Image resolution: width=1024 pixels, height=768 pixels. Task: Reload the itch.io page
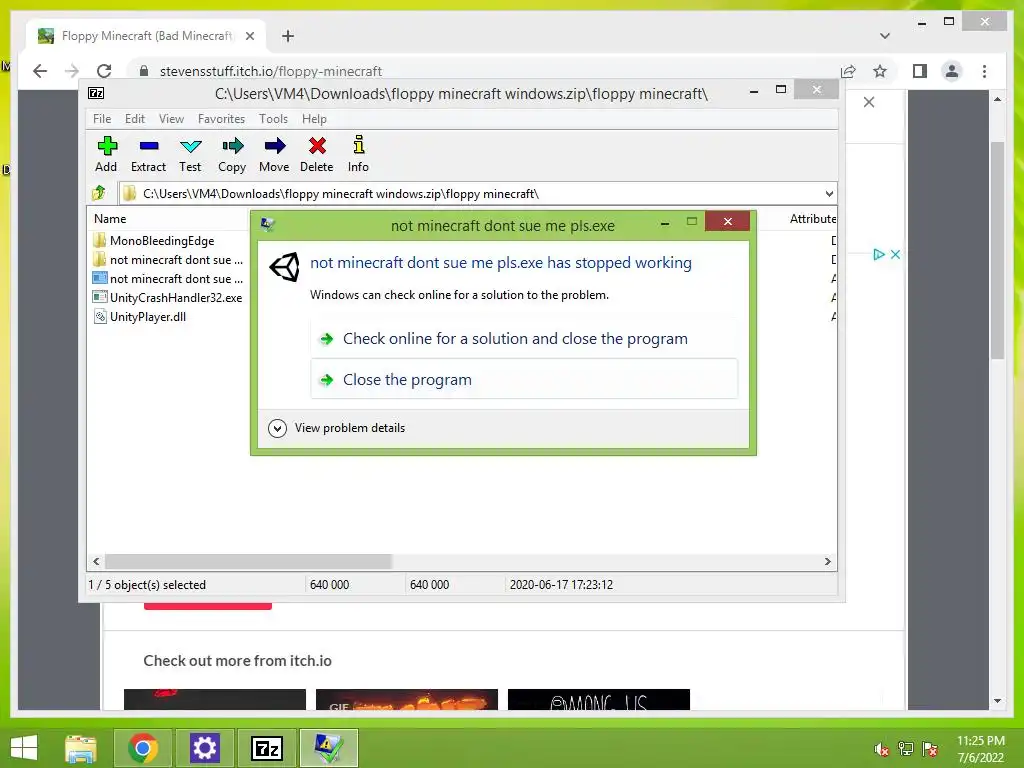104,71
